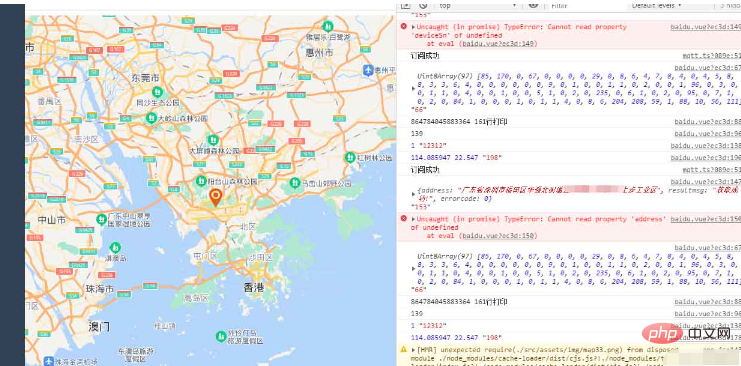Image resolution: width=741 pixels, height=366 pixels.
Task: Click the 惠州 airport icon
Action: (368, 70)
